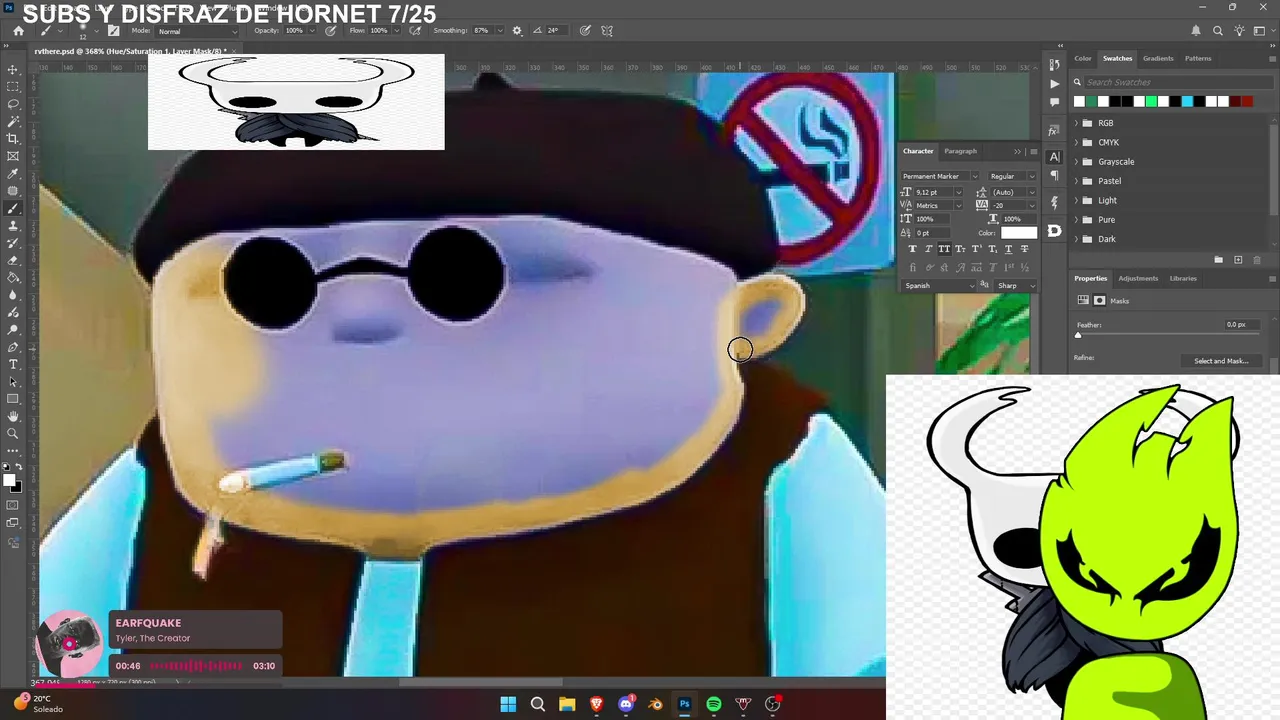Create new swatch plus icon
The height and width of the screenshot is (720, 1280).
pyautogui.click(x=1238, y=260)
